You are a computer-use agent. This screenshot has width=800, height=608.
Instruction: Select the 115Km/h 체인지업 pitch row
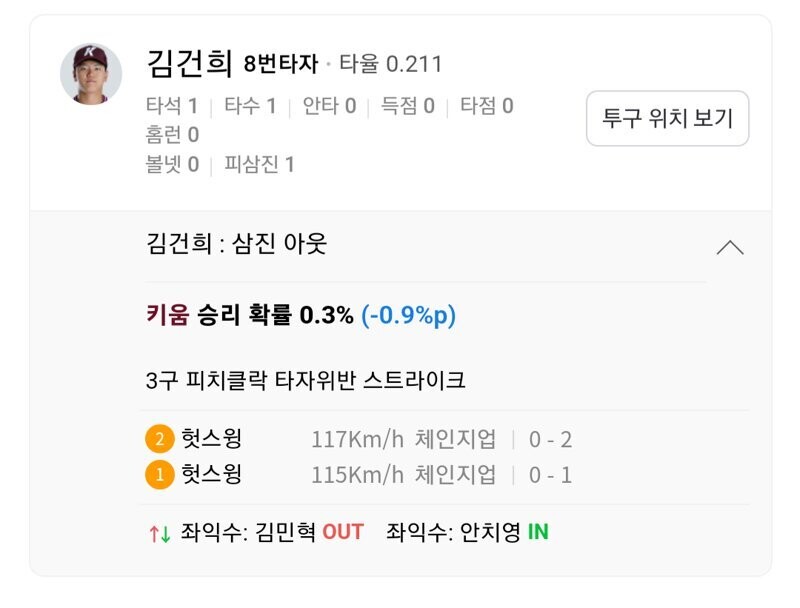pyautogui.click(x=404, y=474)
